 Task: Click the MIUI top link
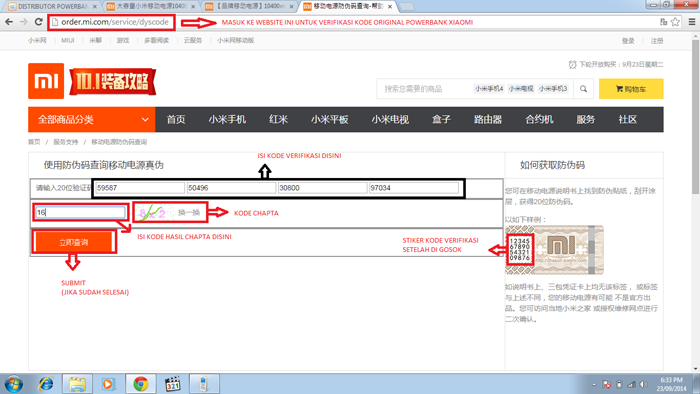tap(68, 40)
